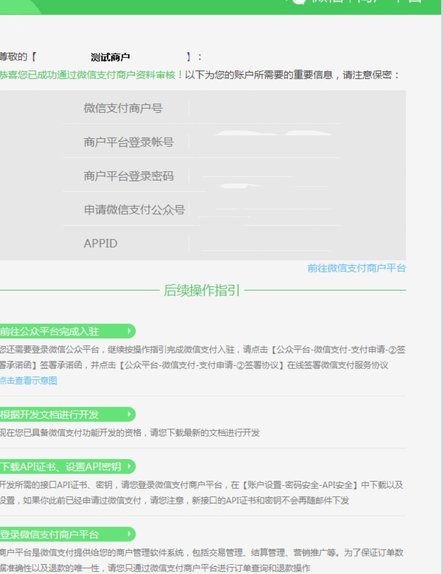Click the 根据开发文档进行开发 green button
The height and width of the screenshot is (574, 444).
tap(67, 414)
